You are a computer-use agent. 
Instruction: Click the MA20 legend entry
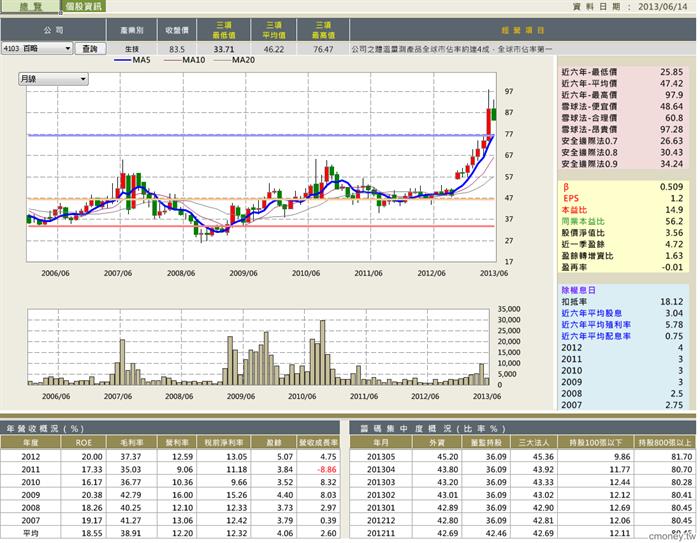click(234, 60)
